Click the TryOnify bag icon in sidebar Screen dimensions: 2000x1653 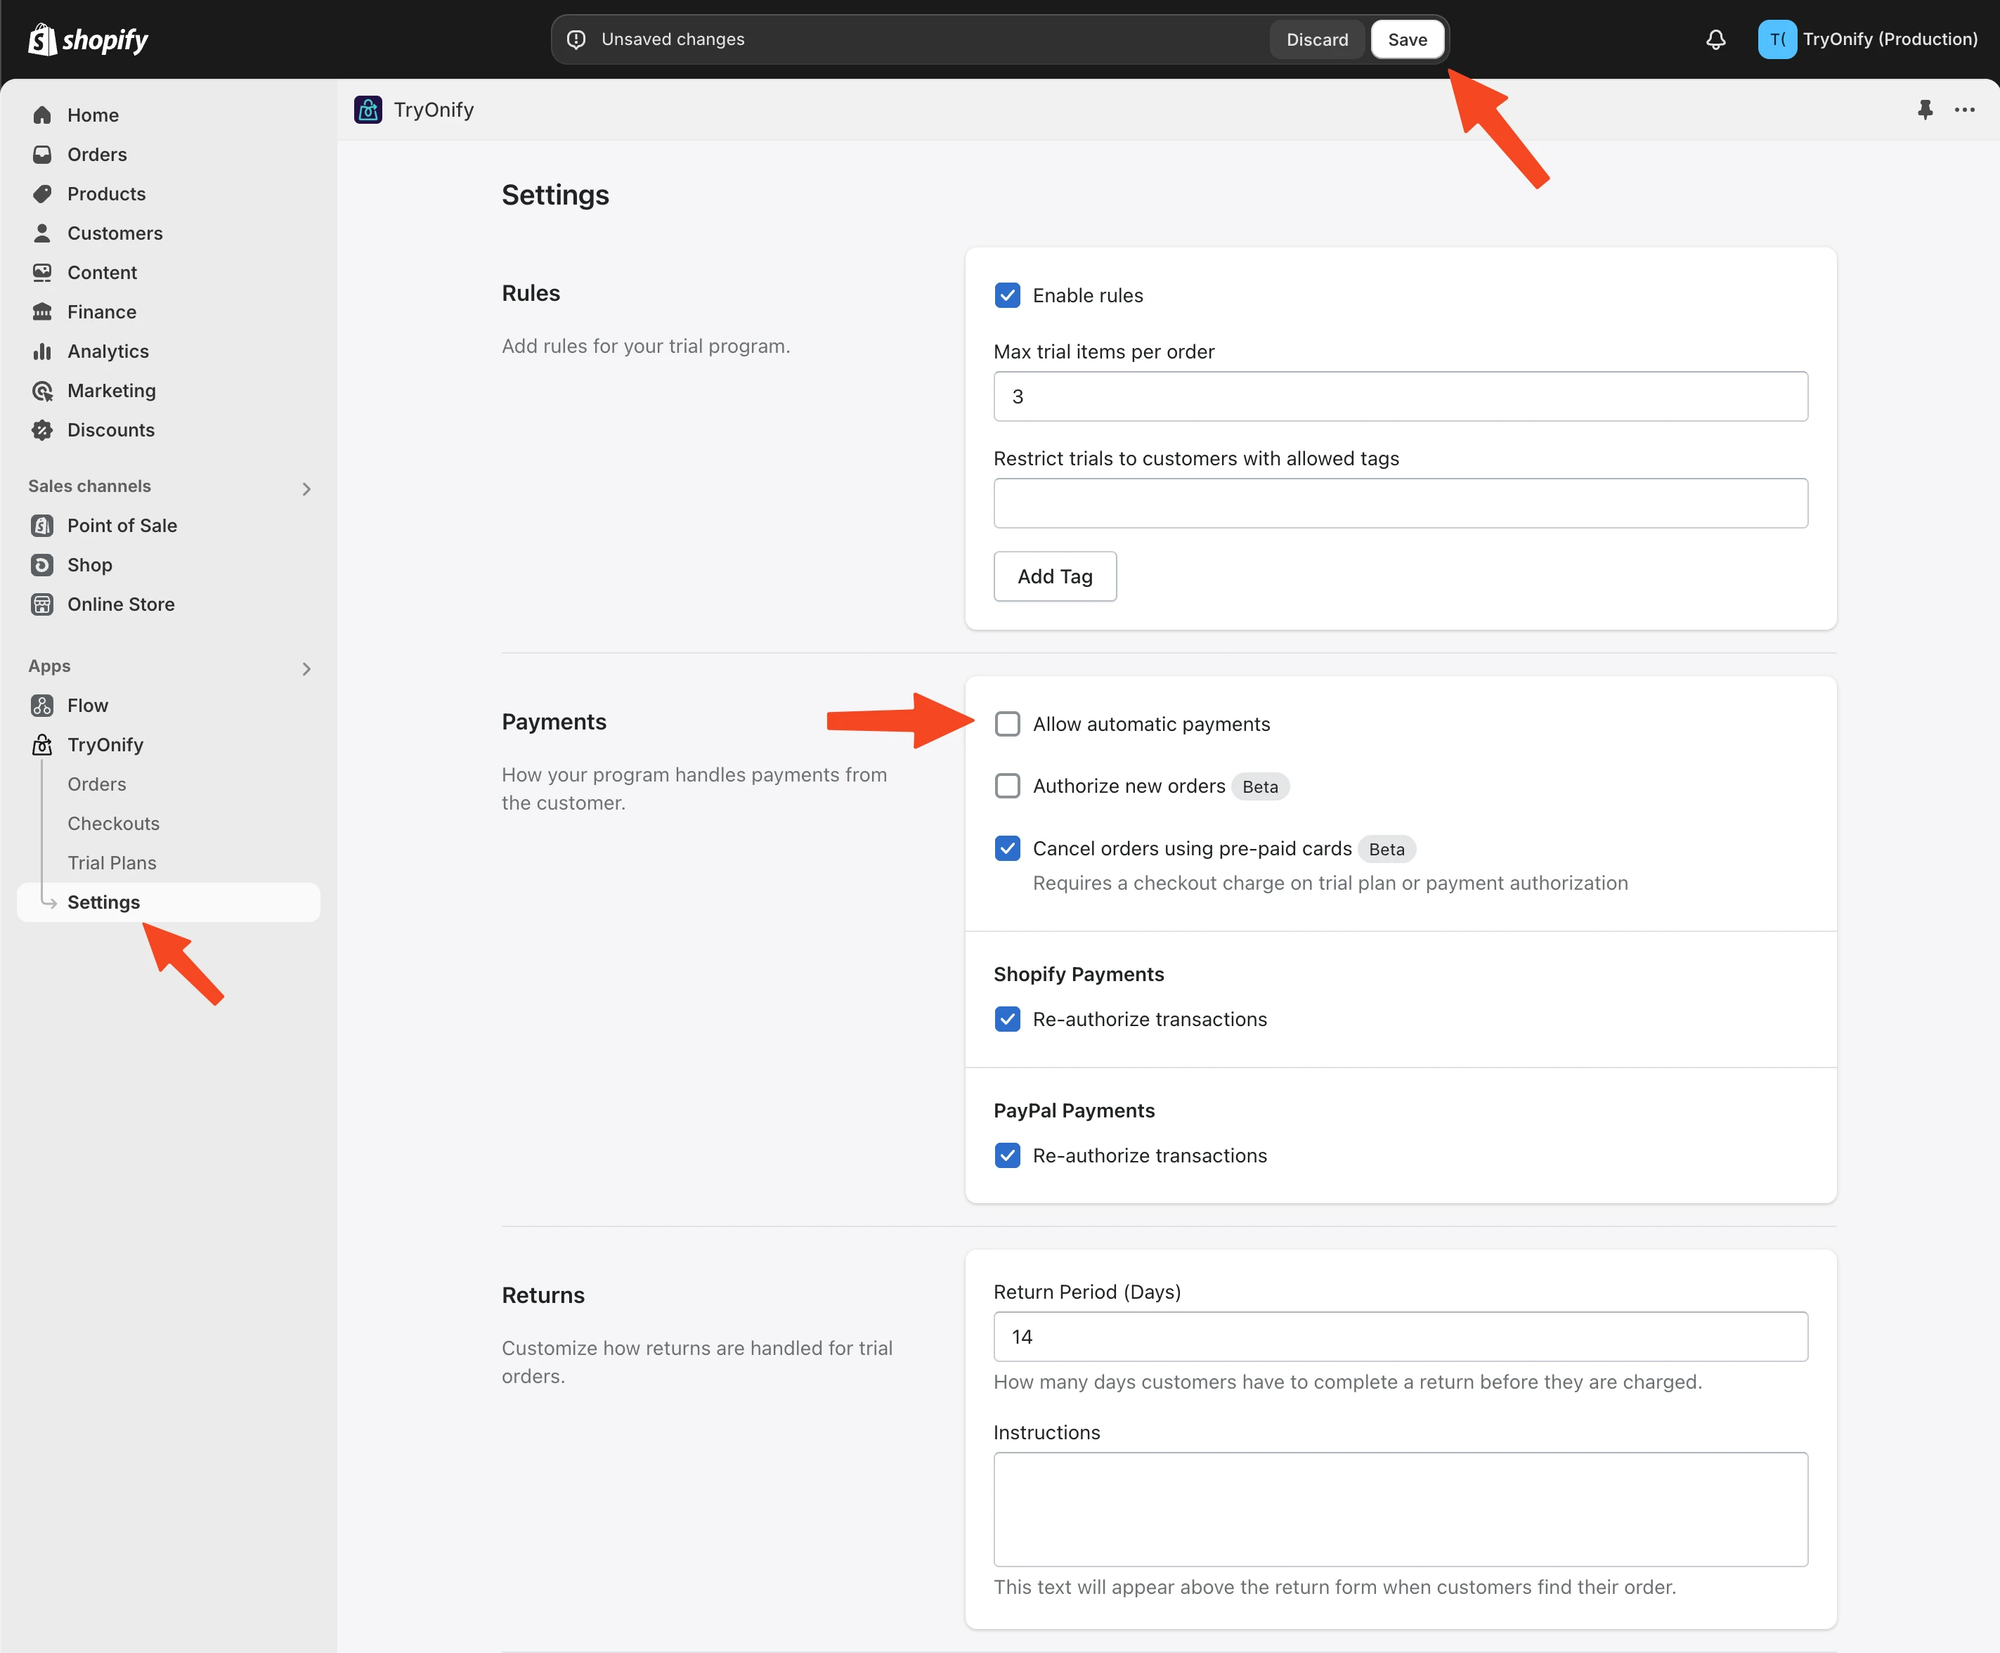point(42,745)
